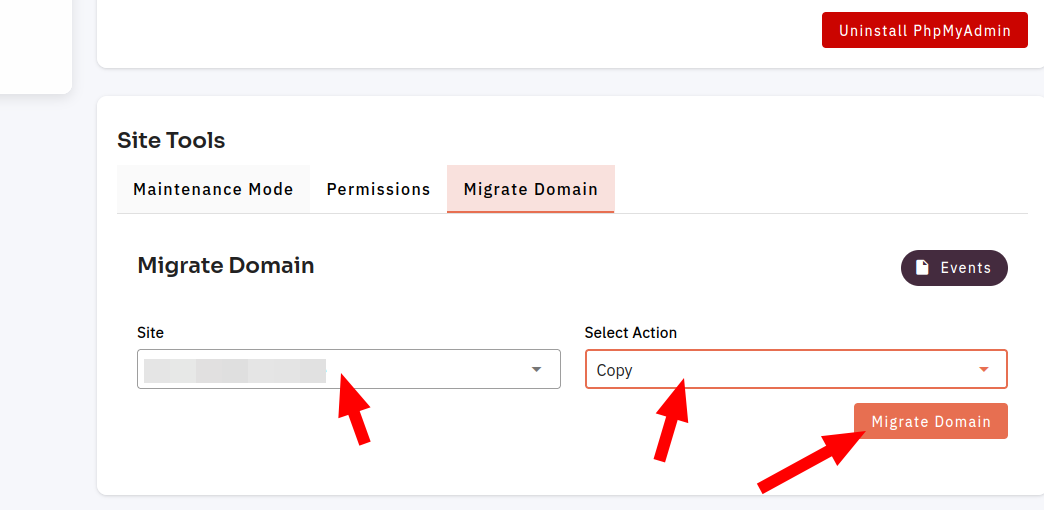
Task: Click the Site field label
Action: click(x=150, y=332)
